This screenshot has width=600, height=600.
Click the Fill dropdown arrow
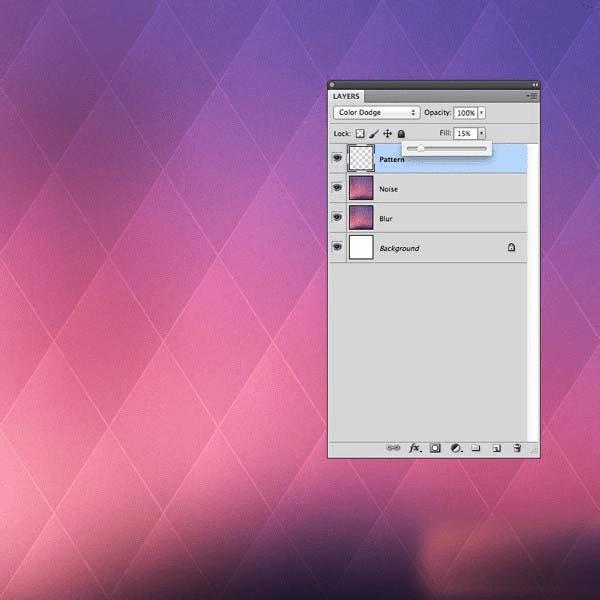(x=481, y=133)
